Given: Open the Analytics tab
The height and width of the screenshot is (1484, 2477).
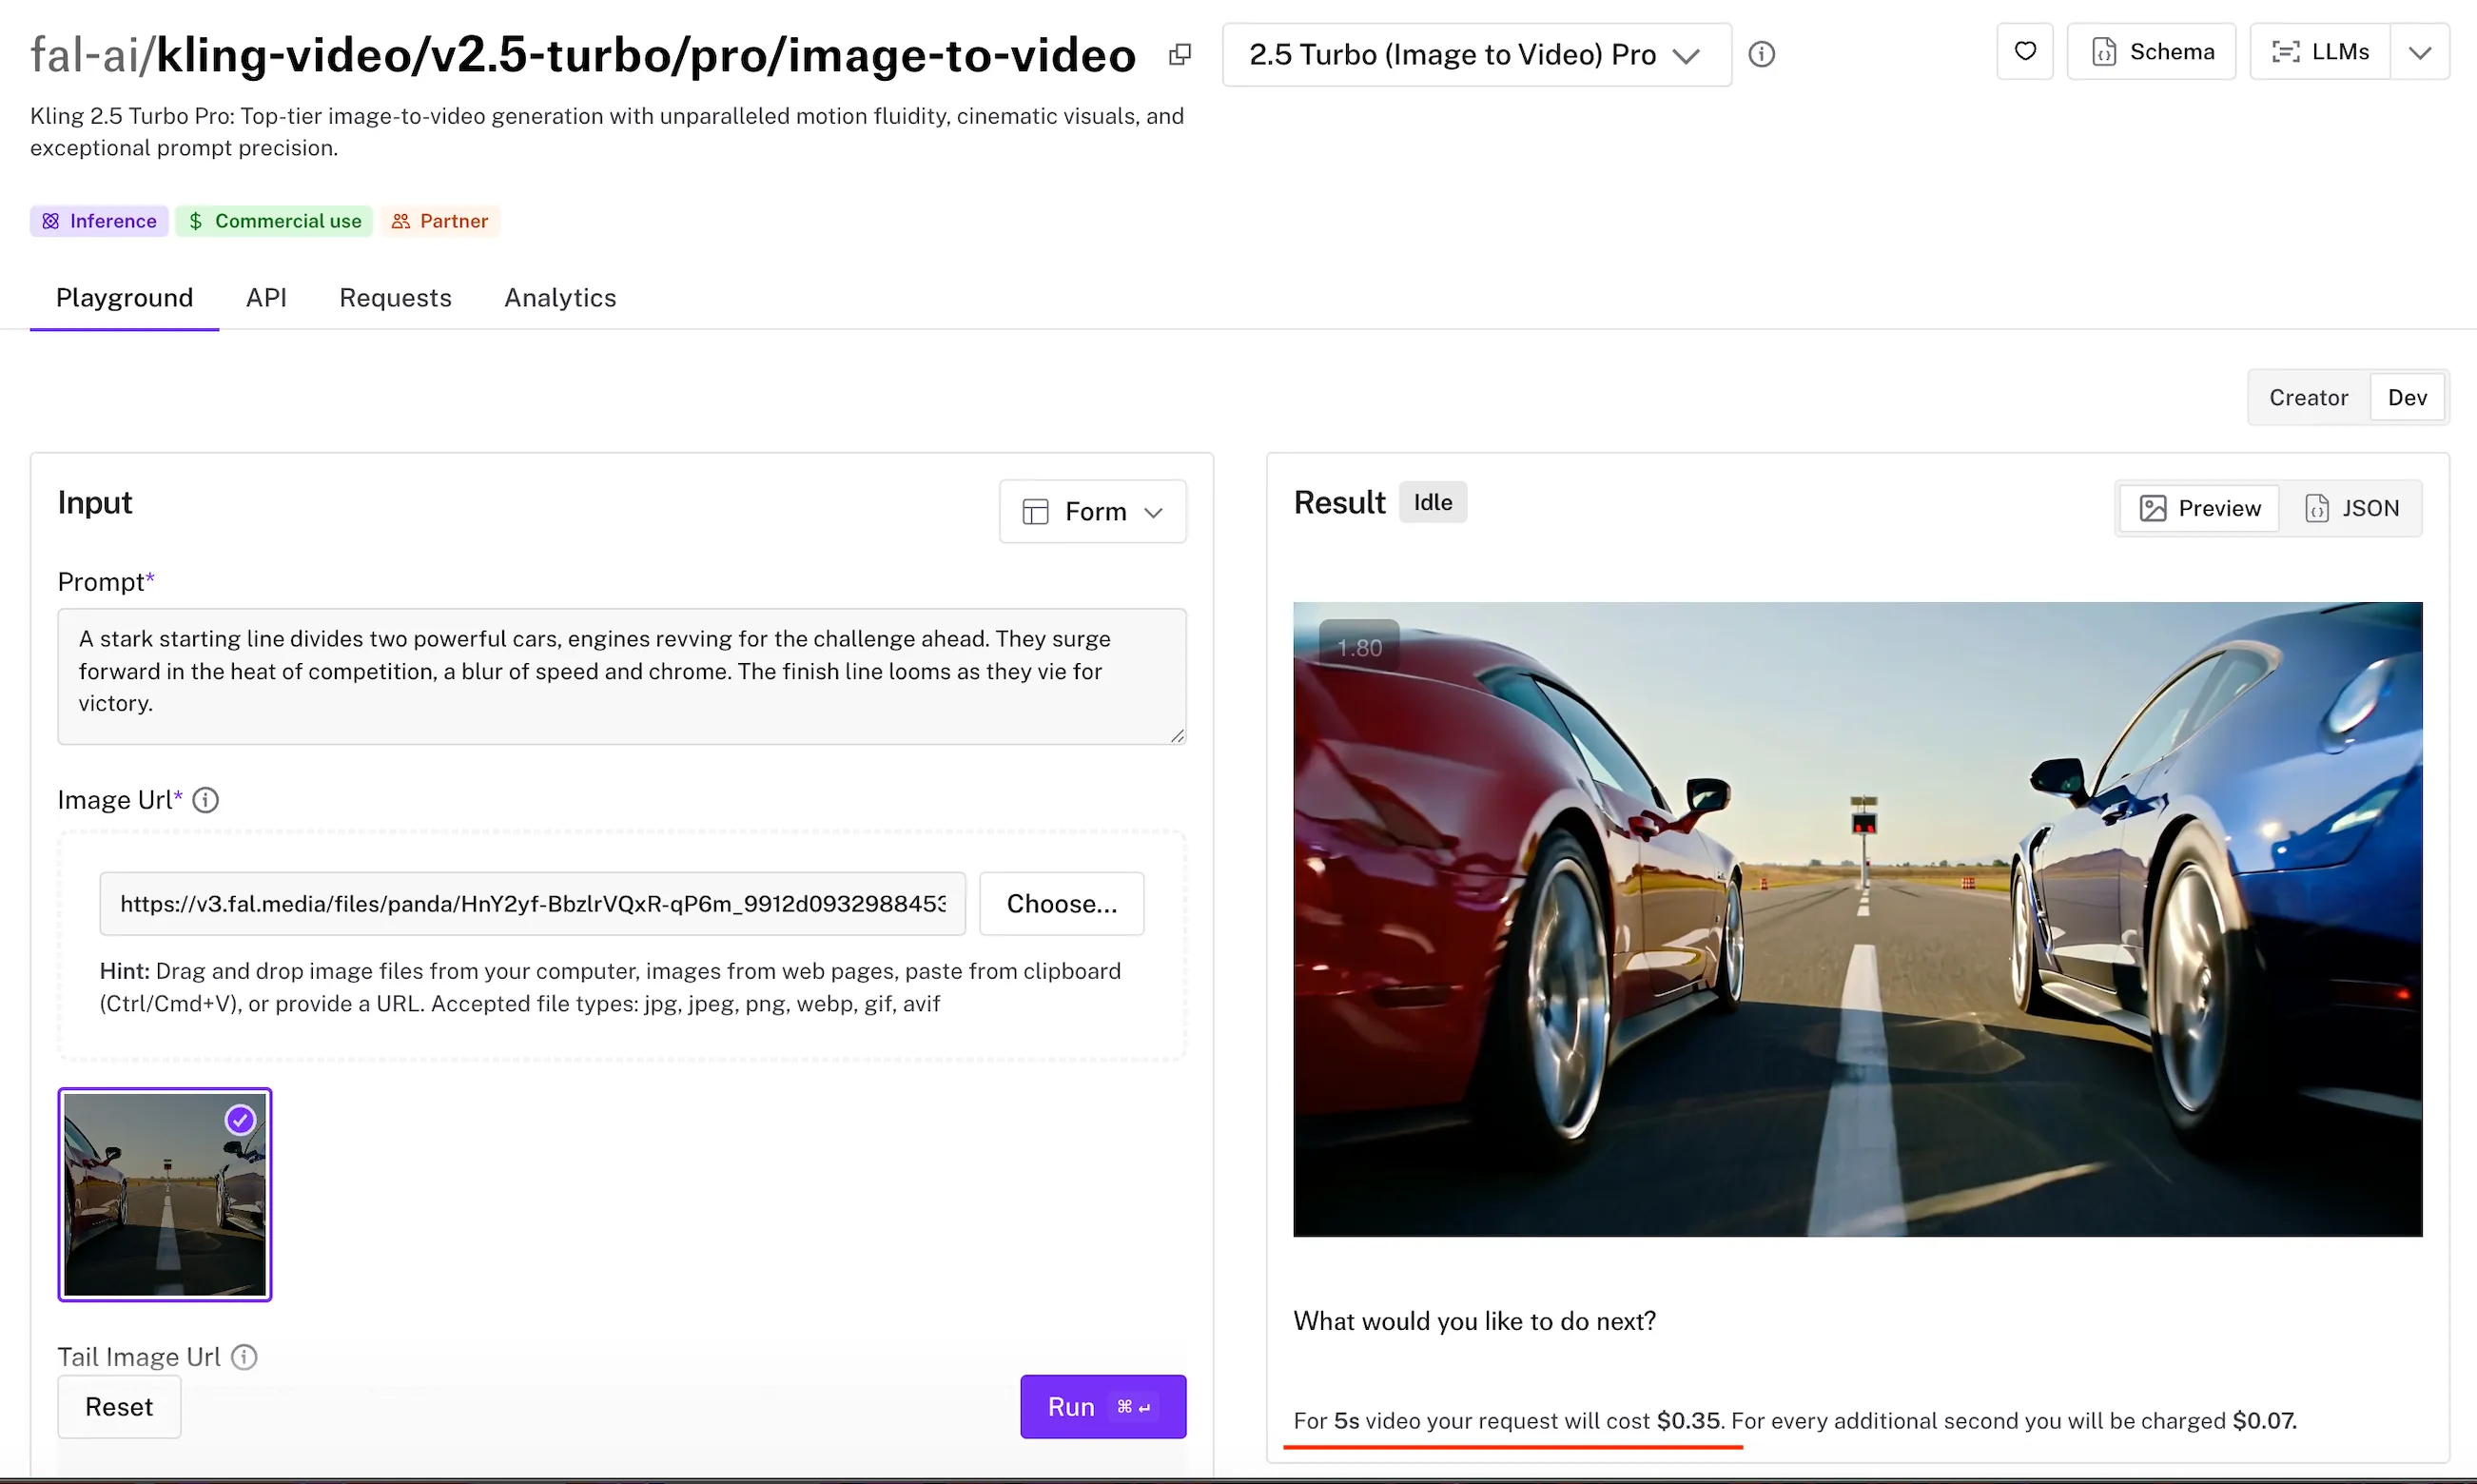Looking at the screenshot, I should point(559,297).
